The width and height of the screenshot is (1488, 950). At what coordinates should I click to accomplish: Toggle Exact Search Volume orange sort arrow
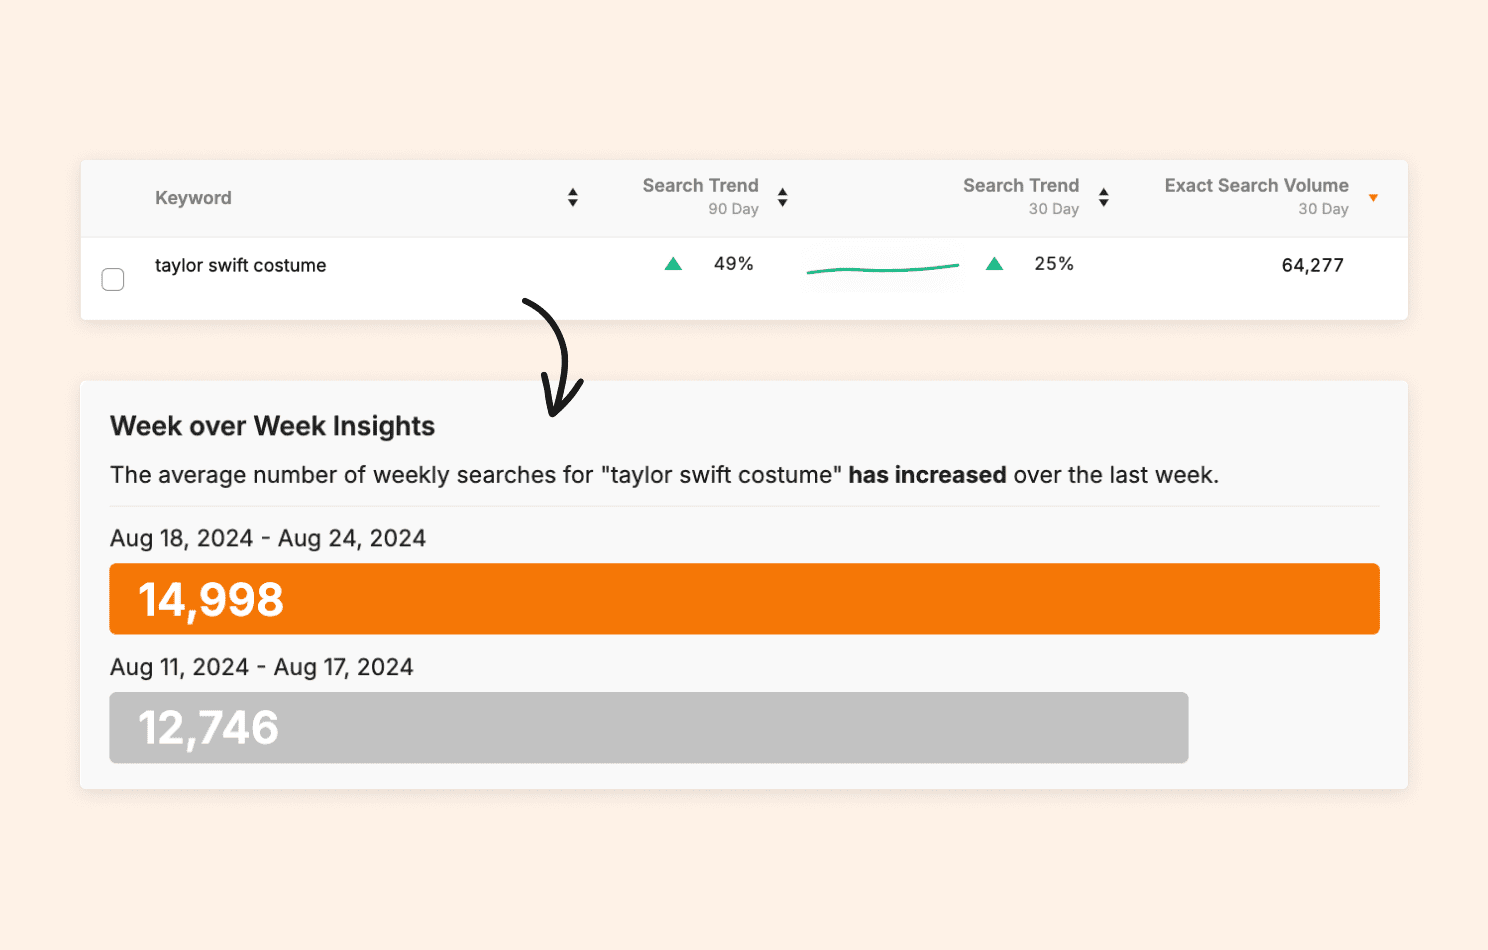[1373, 198]
